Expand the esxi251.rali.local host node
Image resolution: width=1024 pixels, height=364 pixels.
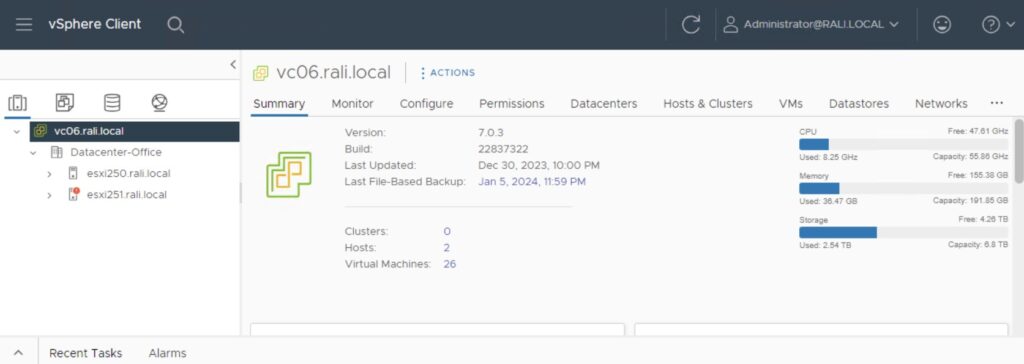[x=49, y=195]
